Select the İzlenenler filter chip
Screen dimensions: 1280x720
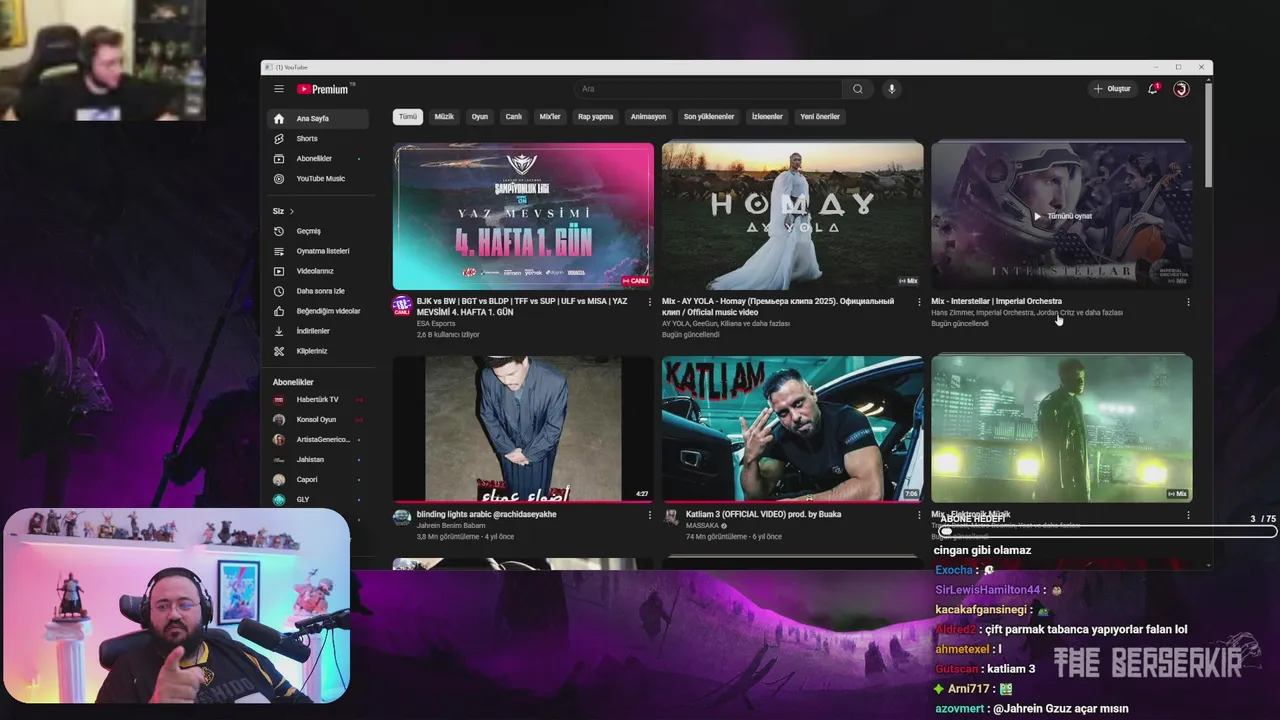[767, 116]
